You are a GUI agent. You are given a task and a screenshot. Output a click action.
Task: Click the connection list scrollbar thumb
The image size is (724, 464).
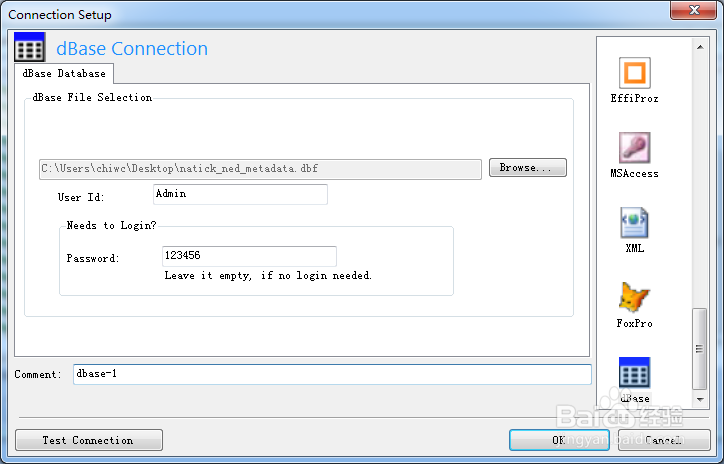(700, 349)
